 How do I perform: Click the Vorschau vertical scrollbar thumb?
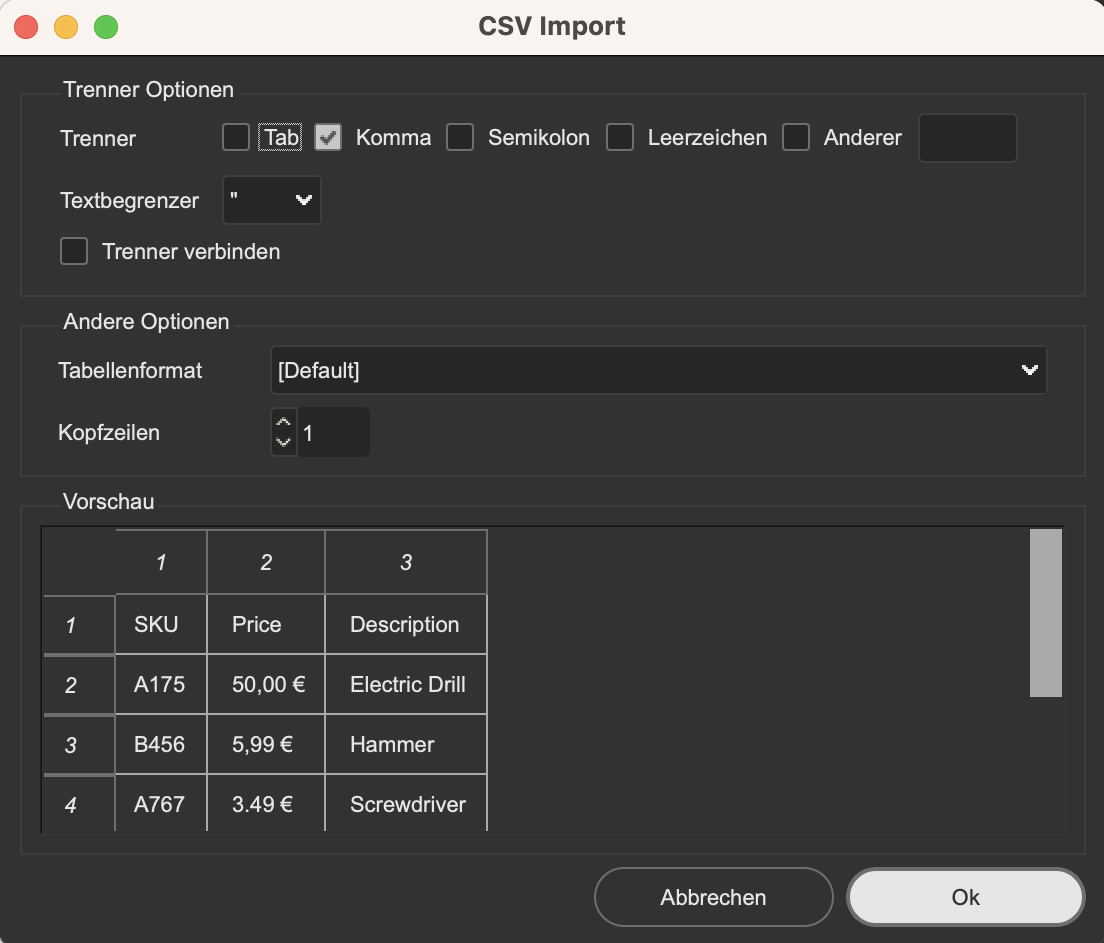click(x=1046, y=613)
